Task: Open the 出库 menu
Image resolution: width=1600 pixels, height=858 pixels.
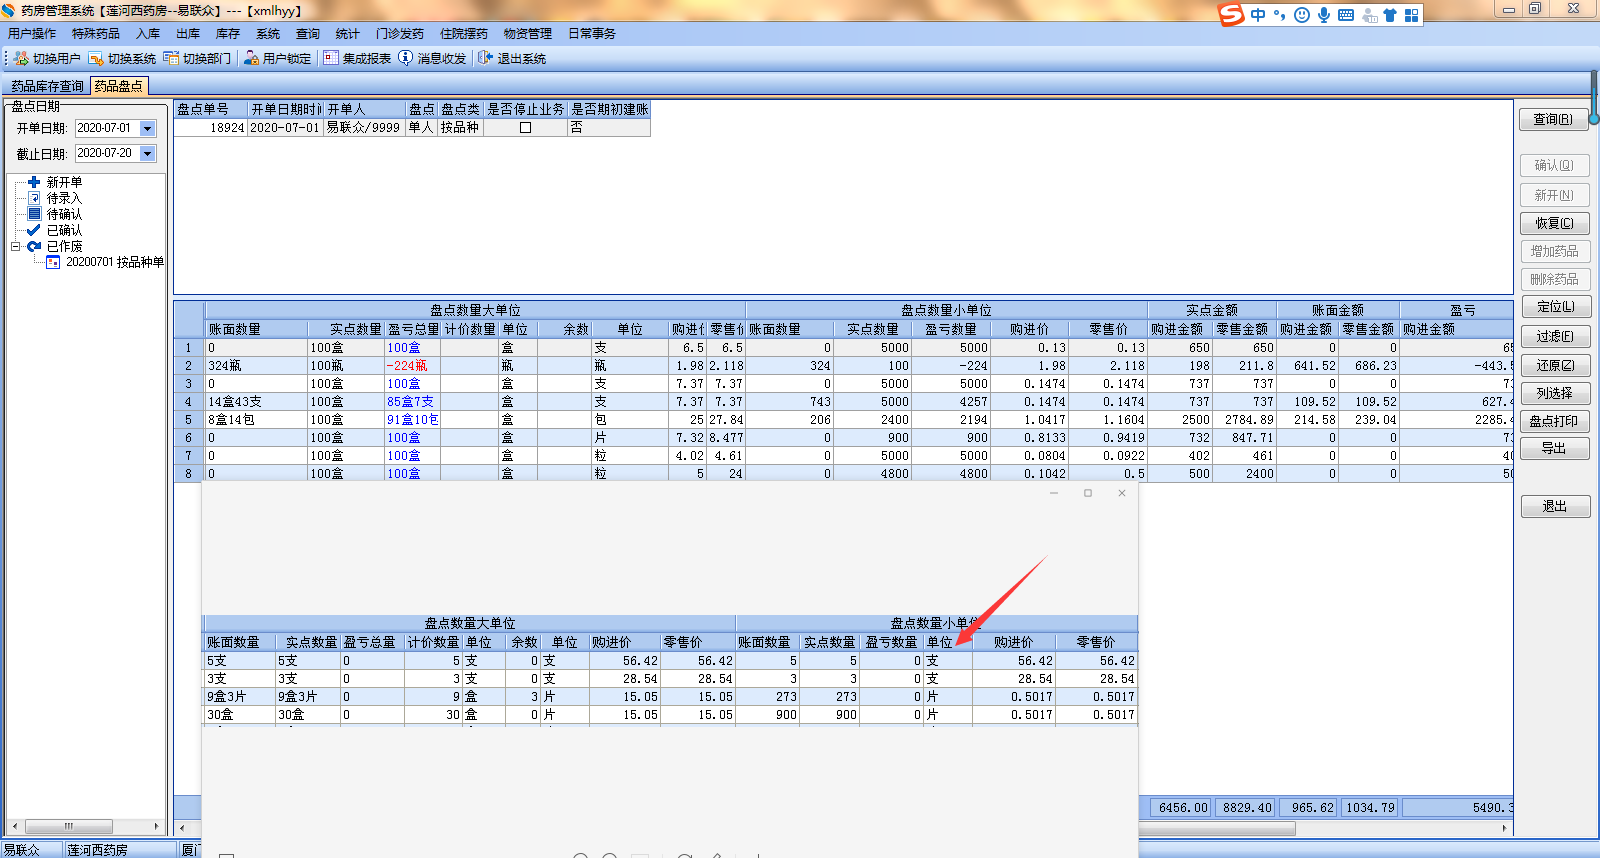Action: 188,34
